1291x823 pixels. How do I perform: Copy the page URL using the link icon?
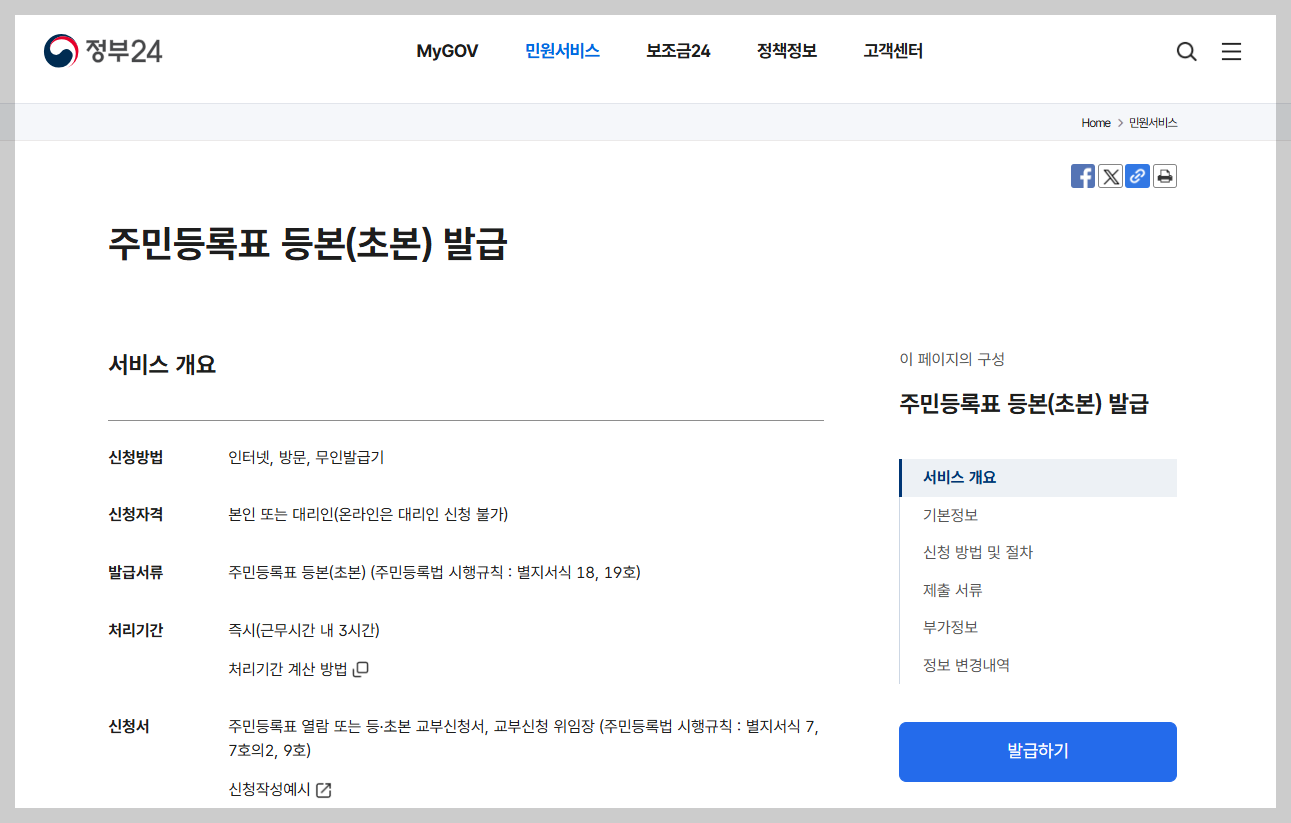point(1137,175)
